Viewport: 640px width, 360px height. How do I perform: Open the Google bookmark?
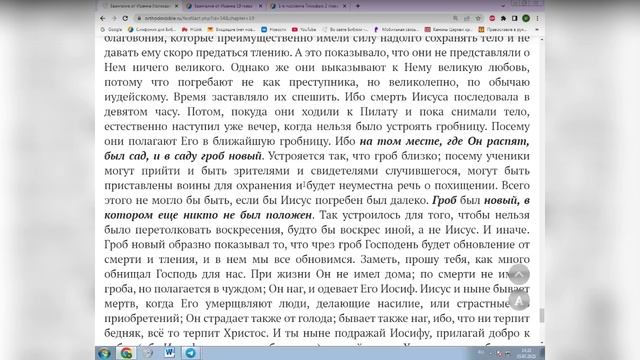111,29
